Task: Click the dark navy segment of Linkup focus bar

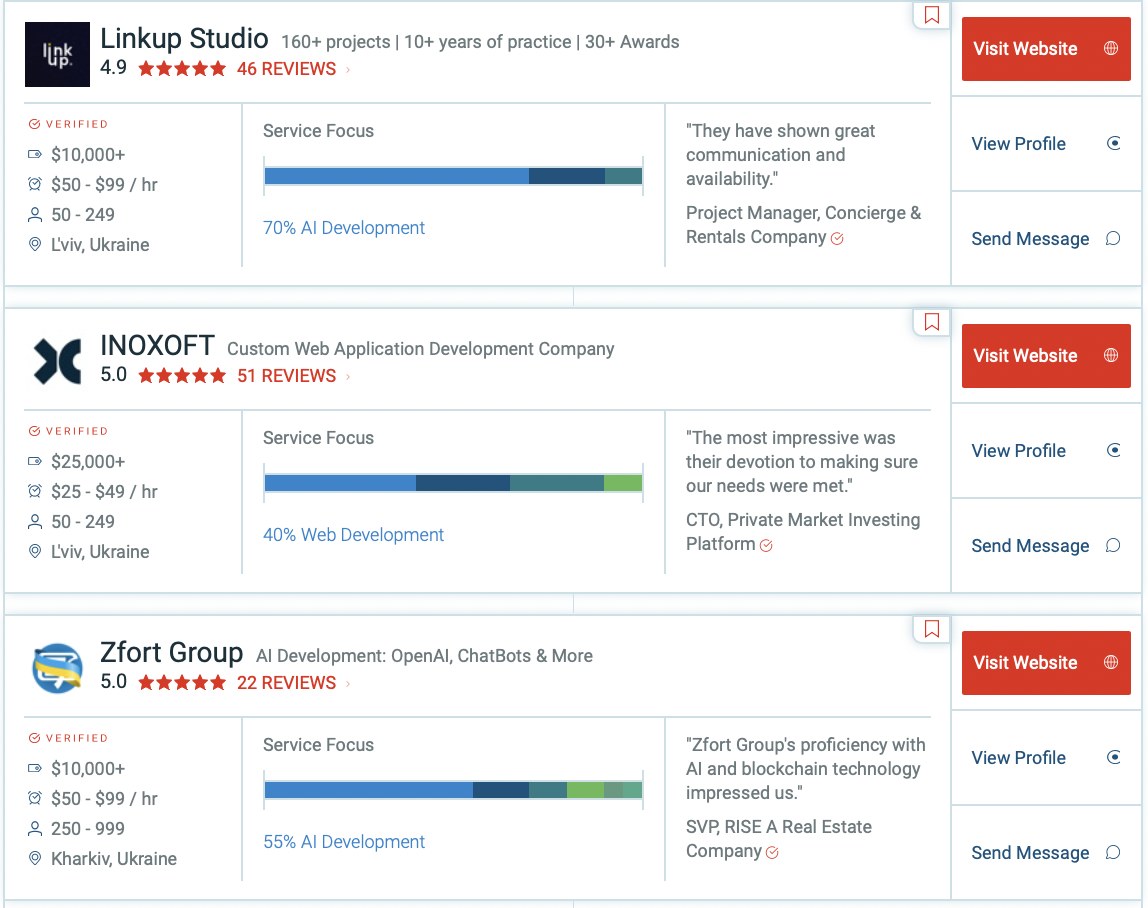Action: point(567,176)
